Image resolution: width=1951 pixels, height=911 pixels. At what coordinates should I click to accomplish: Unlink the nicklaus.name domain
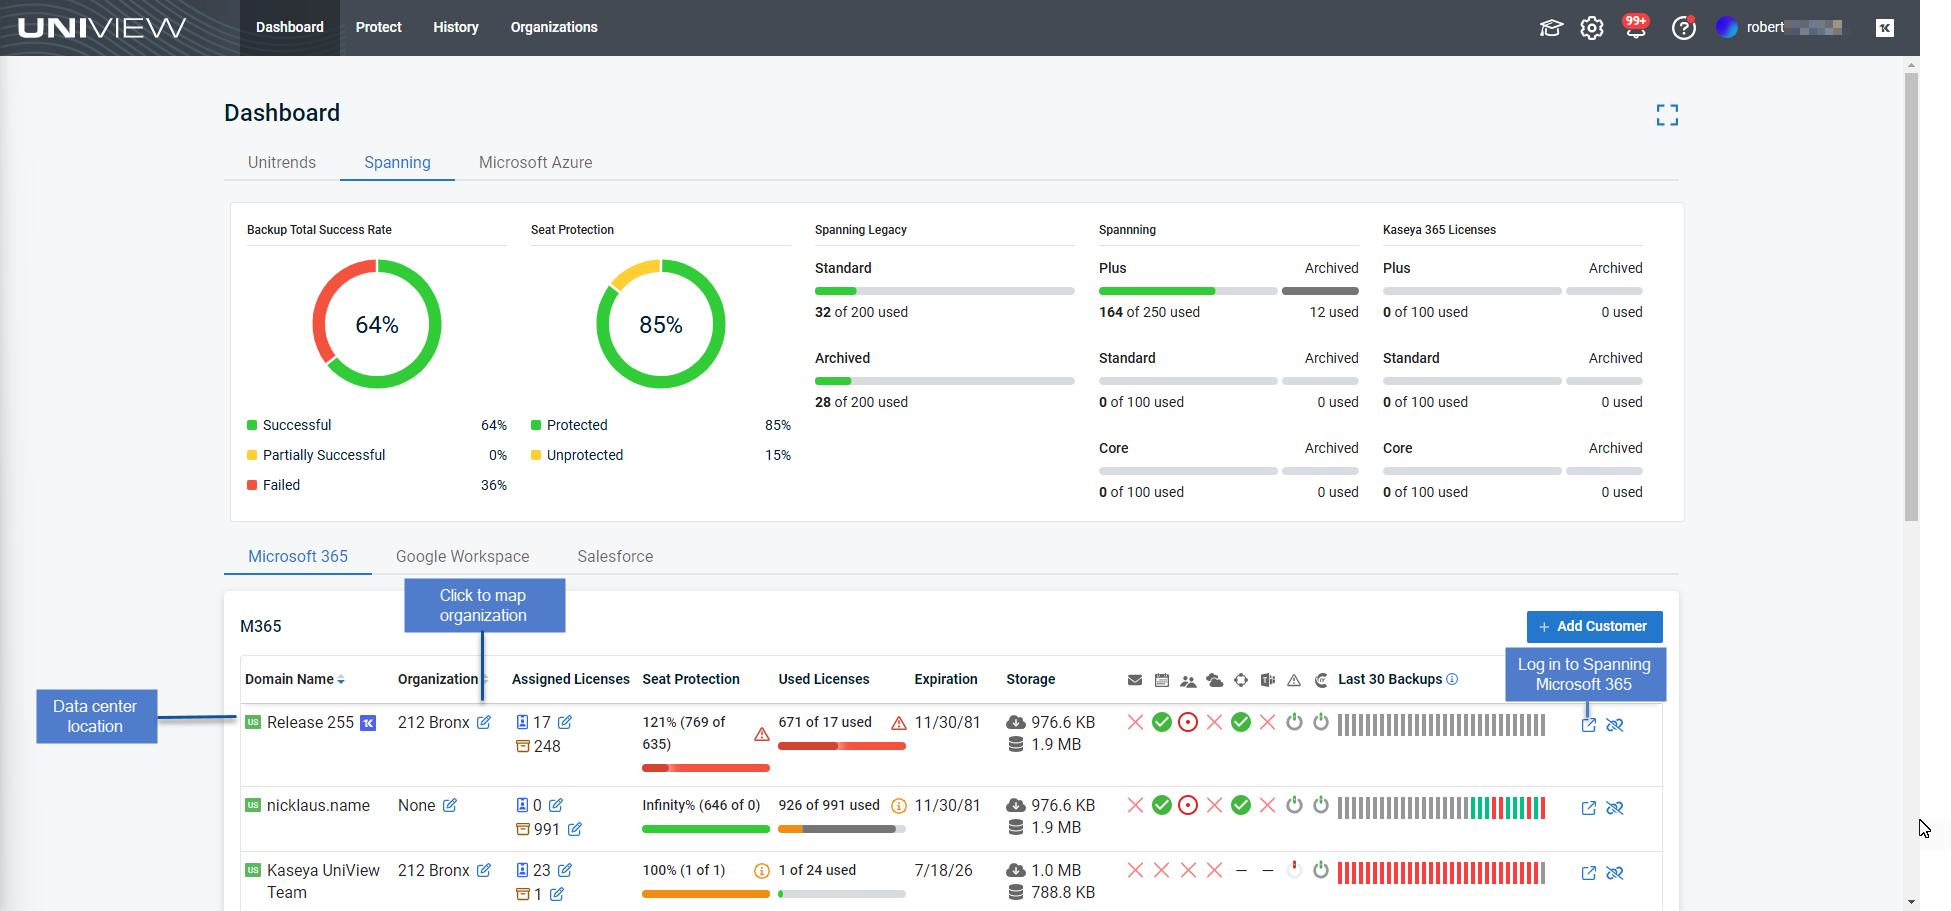[x=1615, y=808]
